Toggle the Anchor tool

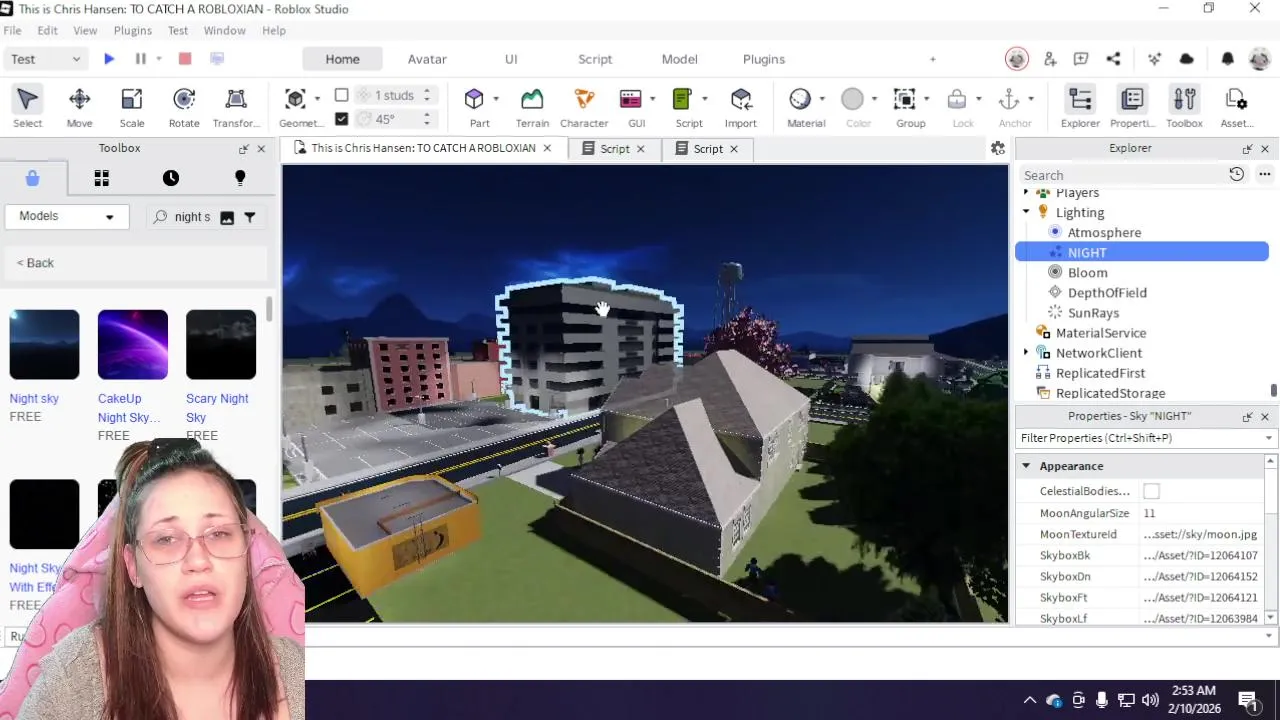click(x=1009, y=99)
